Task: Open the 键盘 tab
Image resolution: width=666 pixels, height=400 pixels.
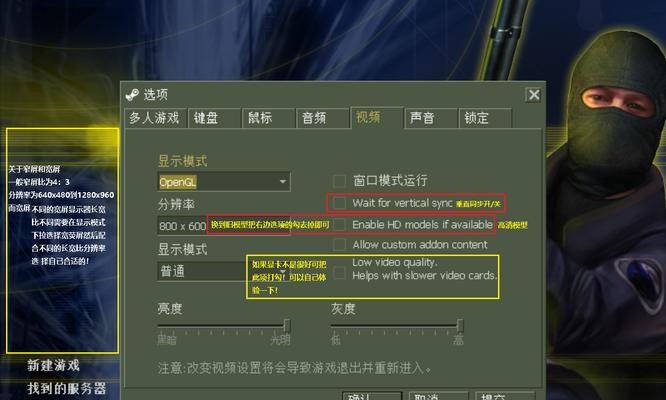Action: click(214, 118)
